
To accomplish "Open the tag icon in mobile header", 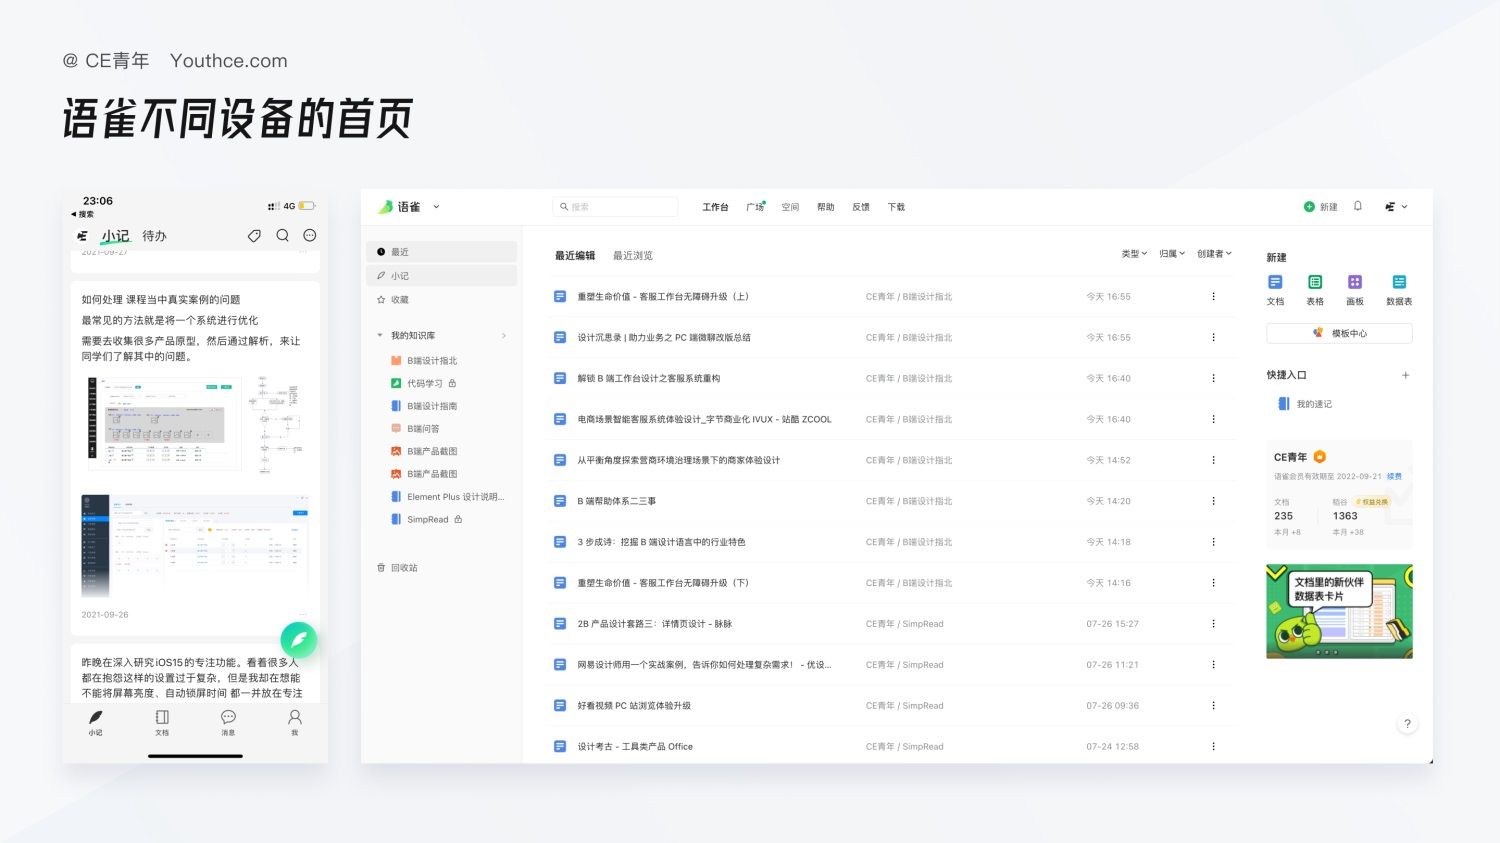I will [x=254, y=236].
